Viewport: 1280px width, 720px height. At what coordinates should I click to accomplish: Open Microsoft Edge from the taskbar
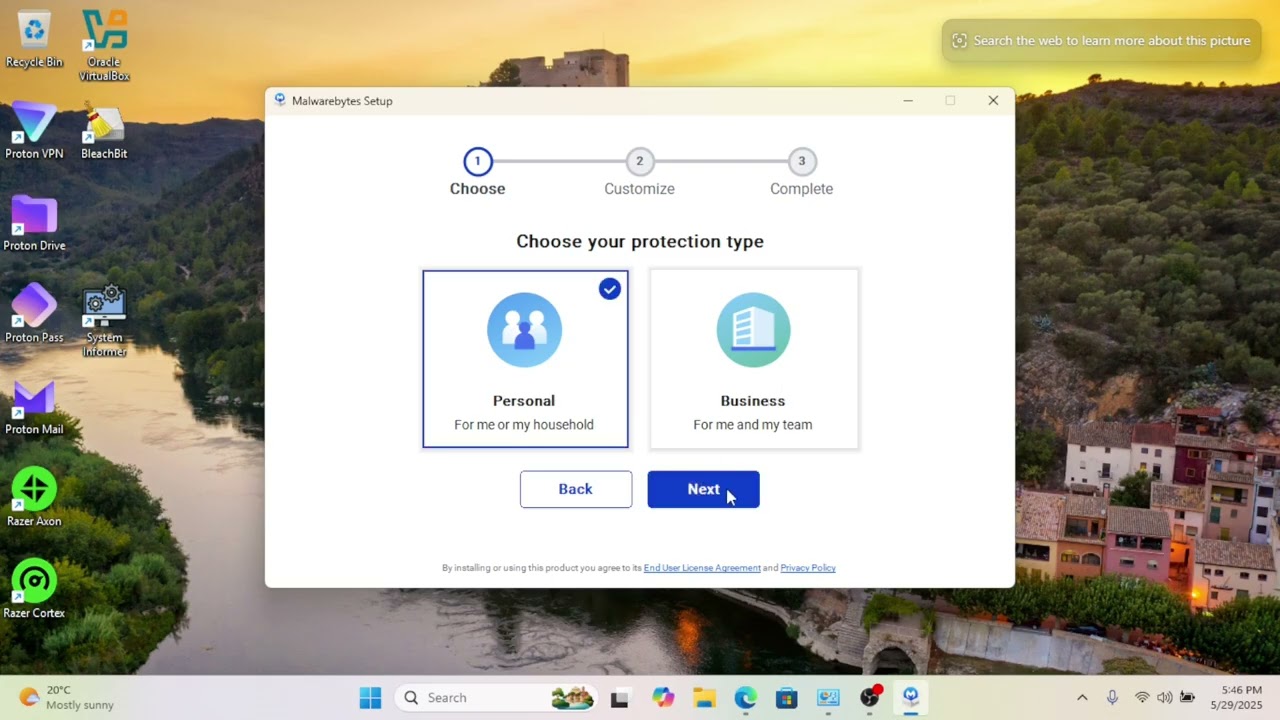click(745, 698)
